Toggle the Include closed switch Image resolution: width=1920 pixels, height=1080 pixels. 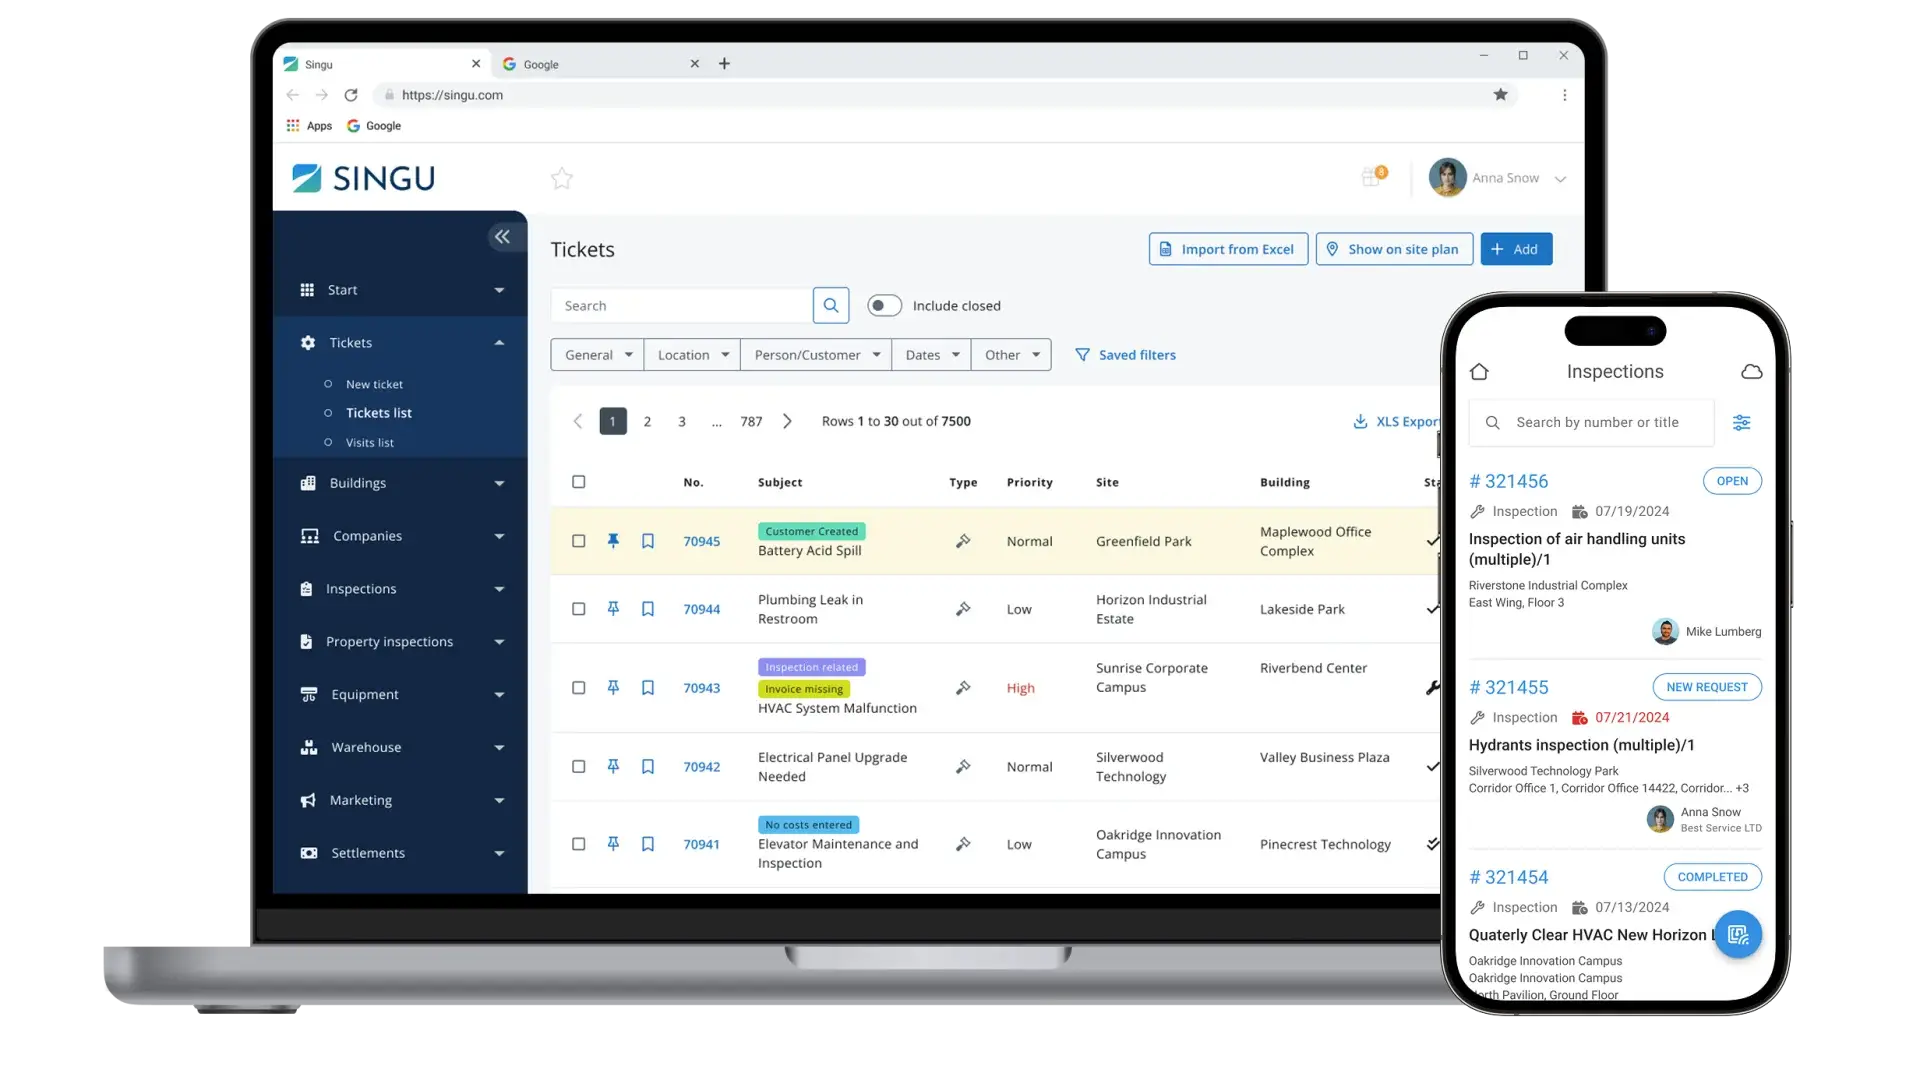884,306
